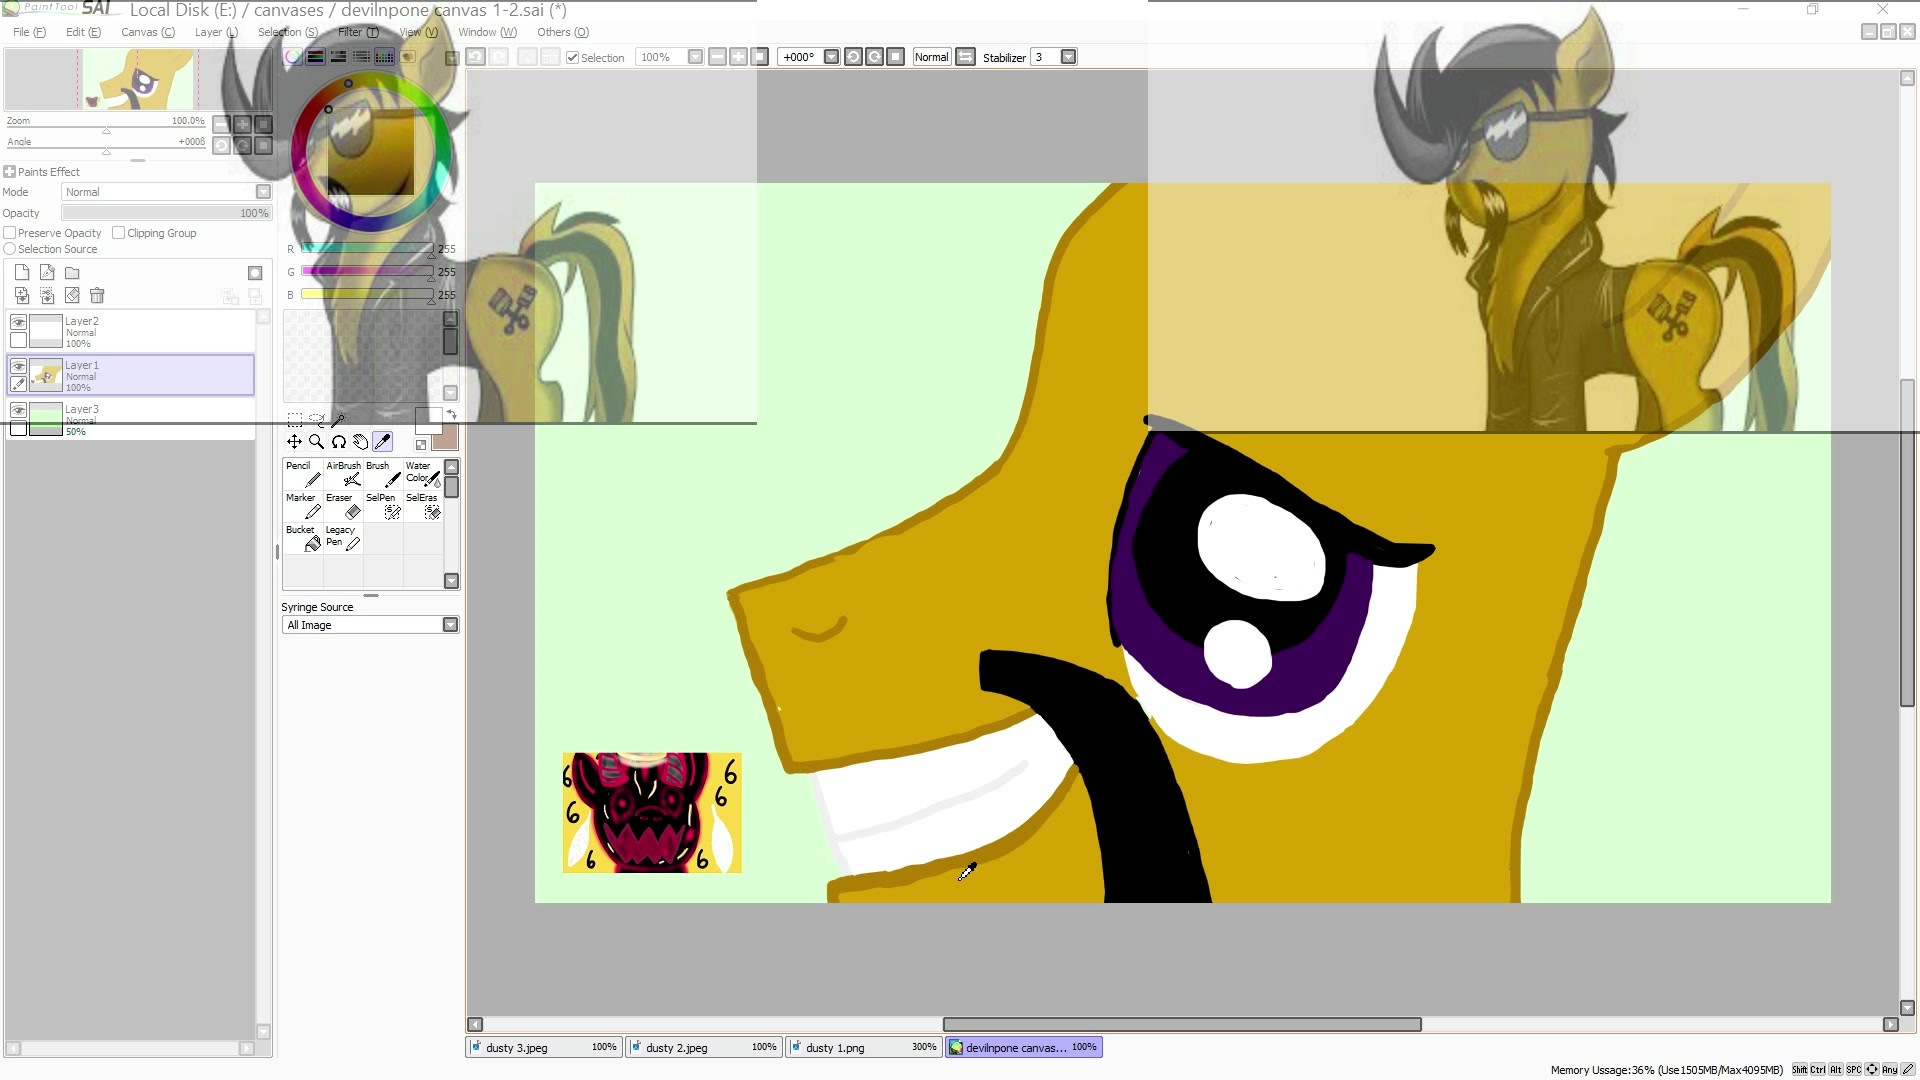1920x1080 pixels.
Task: Select the Selection Source radio button
Action: coord(10,249)
